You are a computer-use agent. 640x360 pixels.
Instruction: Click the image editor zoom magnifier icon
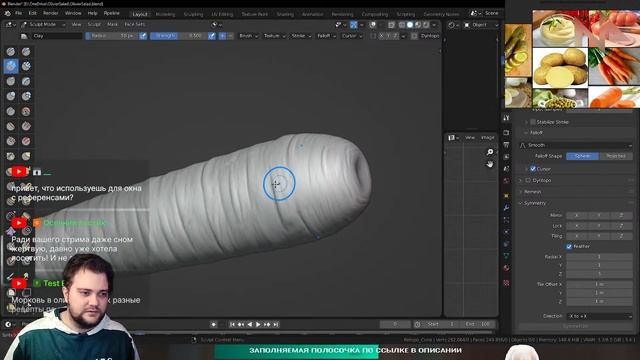(x=490, y=152)
